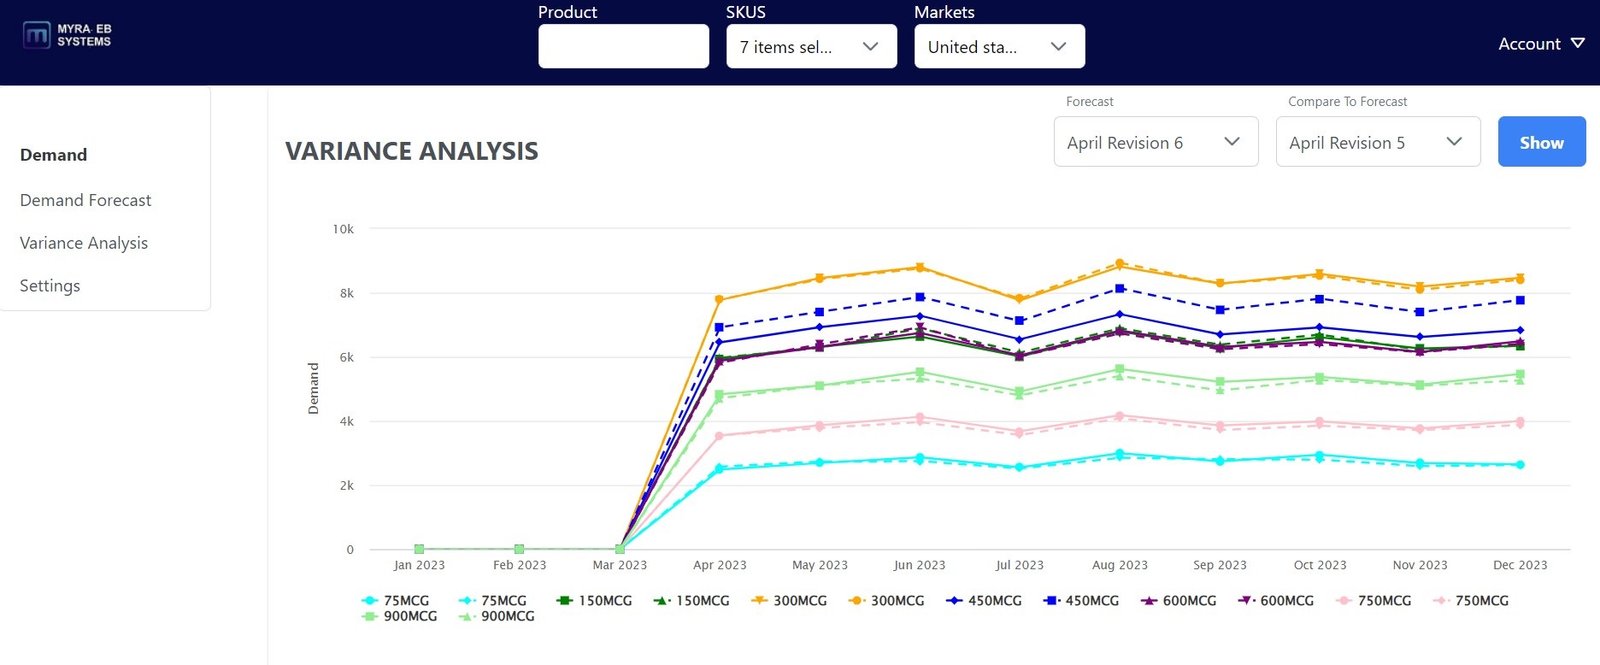Viewport: 1600px width, 665px height.
Task: Toggle the dashed-line 900MCG legend entry
Action: (x=497, y=617)
